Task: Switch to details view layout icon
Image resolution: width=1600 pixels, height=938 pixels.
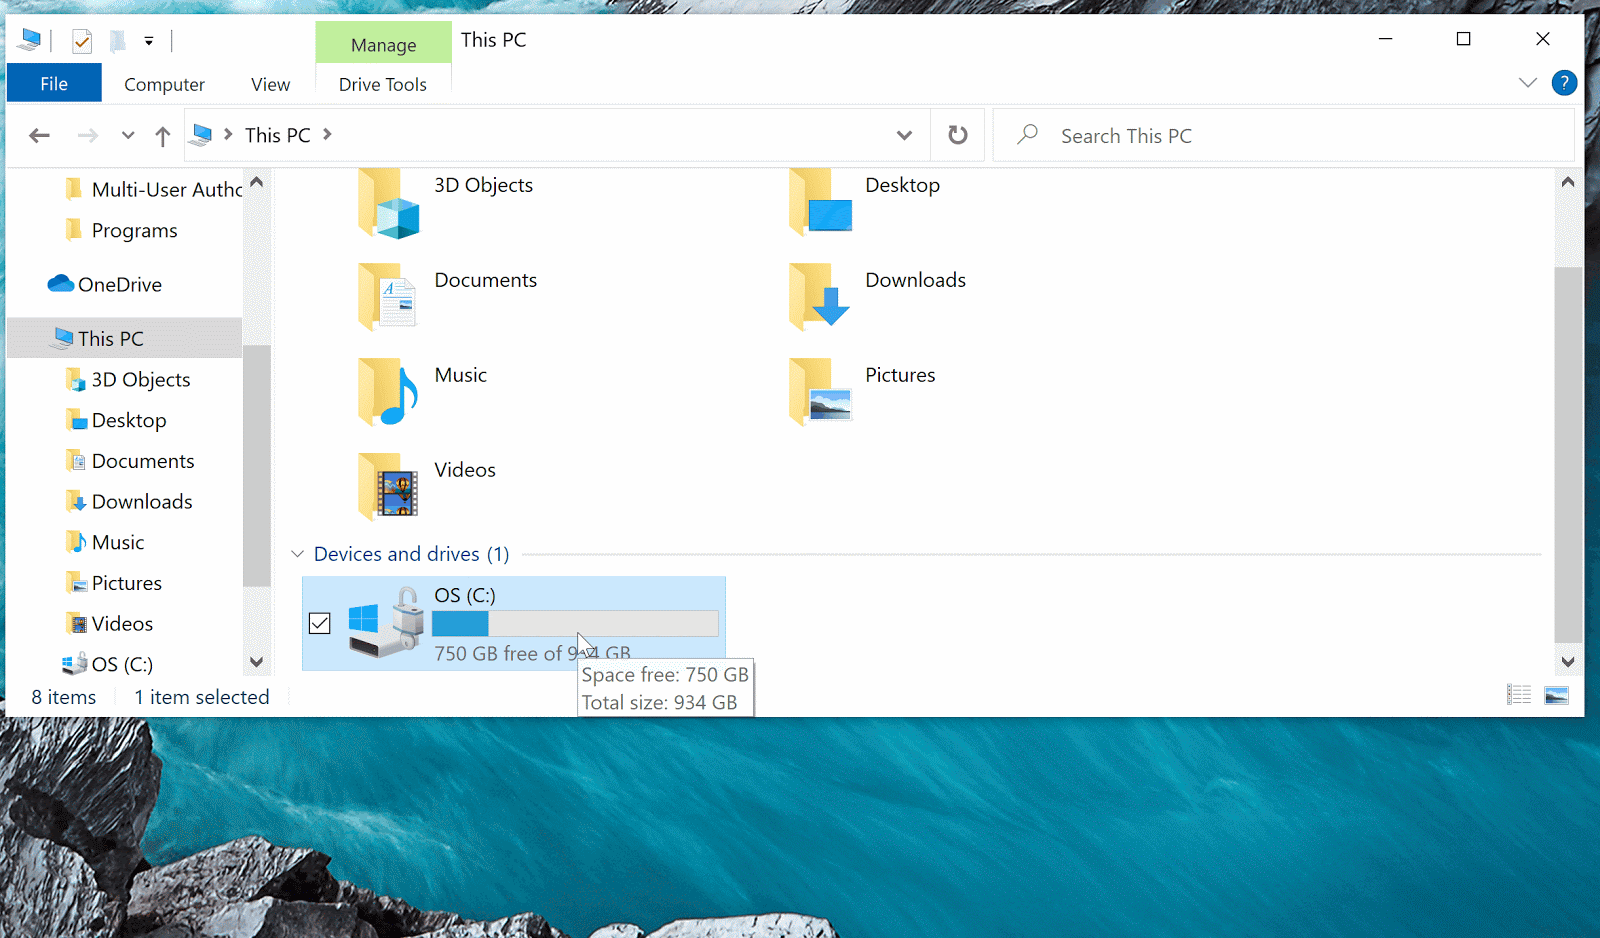Action: 1519,695
